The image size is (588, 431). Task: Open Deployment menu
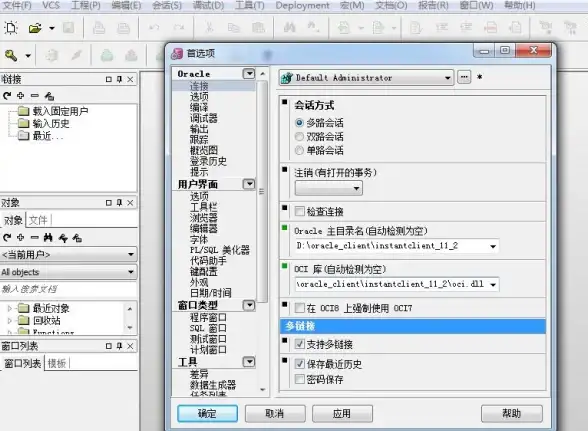pyautogui.click(x=302, y=6)
